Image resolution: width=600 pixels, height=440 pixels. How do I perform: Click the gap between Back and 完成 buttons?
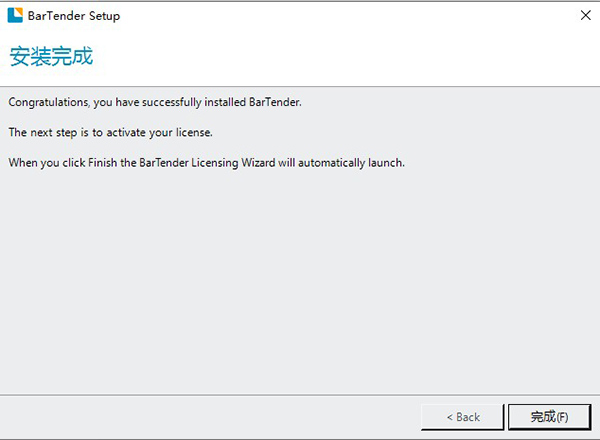point(503,416)
